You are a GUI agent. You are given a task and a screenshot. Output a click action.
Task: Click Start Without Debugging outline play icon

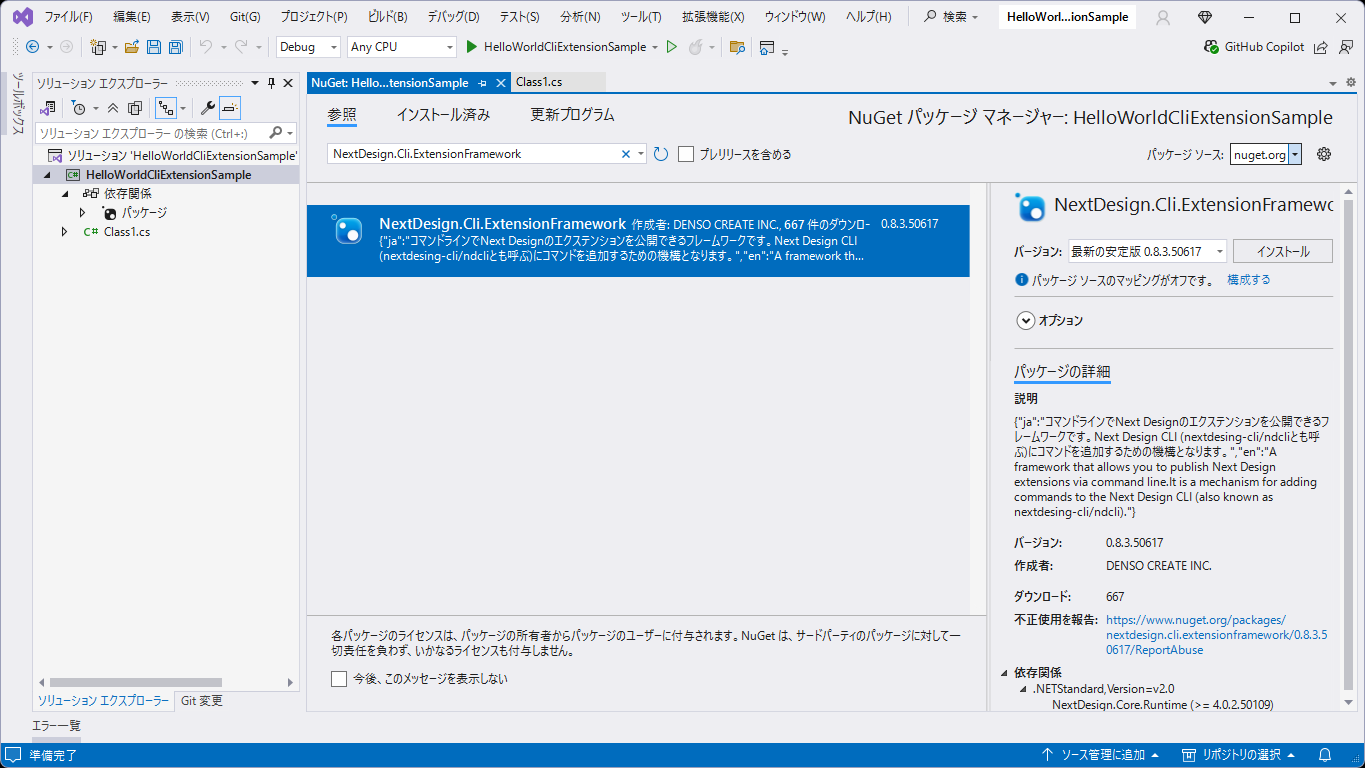coord(672,47)
